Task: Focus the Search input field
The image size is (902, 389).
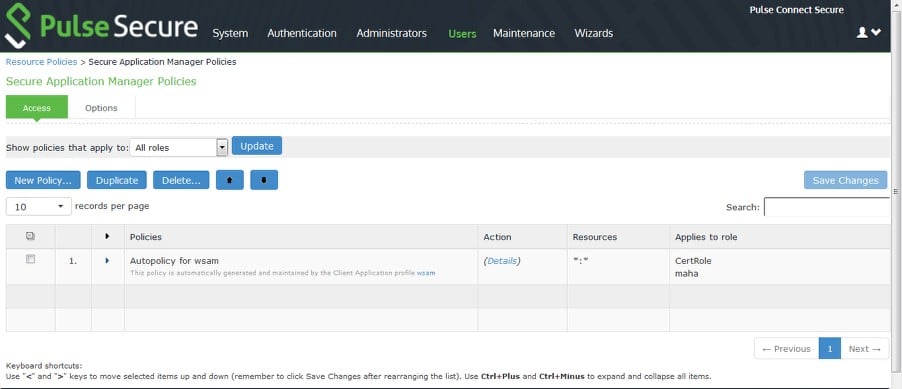Action: [827, 207]
